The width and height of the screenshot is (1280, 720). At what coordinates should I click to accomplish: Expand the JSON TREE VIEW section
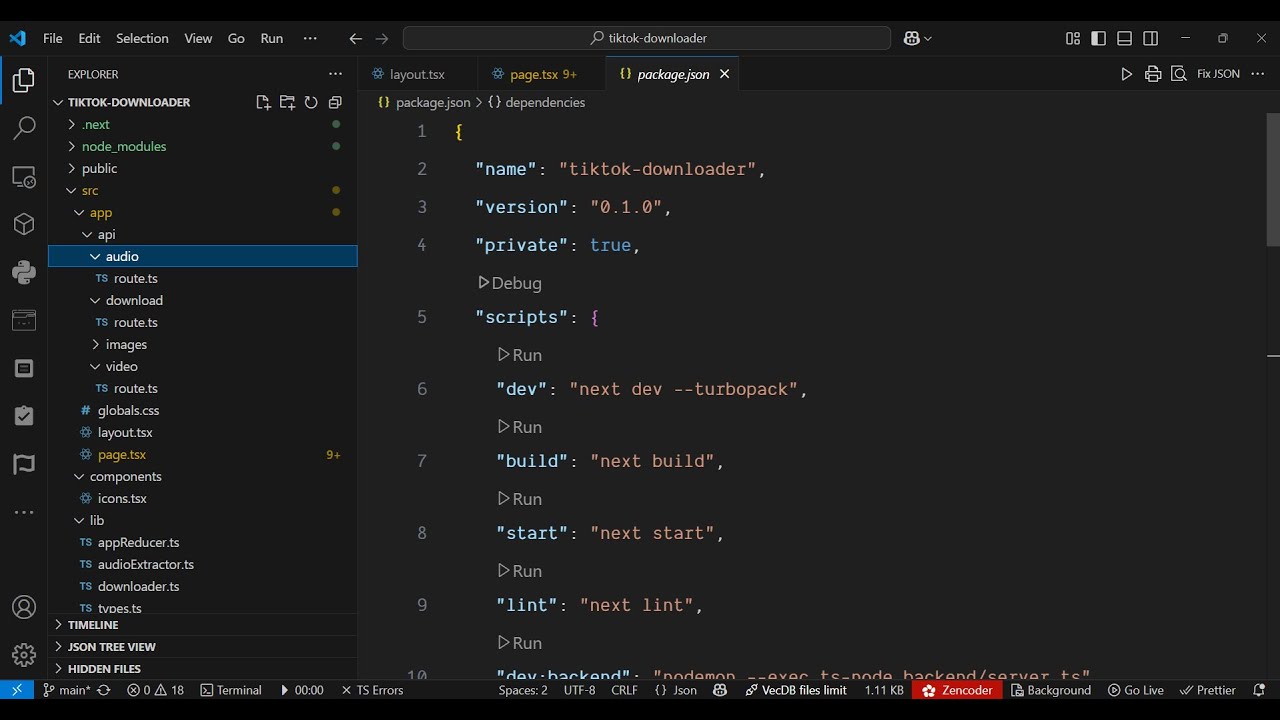click(x=203, y=646)
